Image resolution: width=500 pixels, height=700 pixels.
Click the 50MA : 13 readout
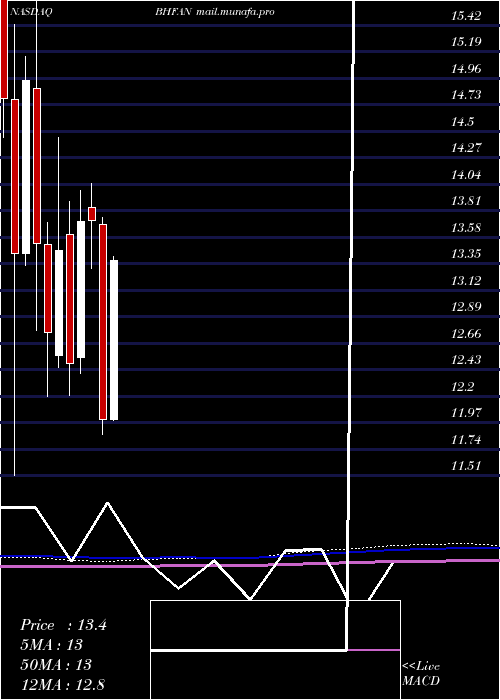tap(56, 665)
